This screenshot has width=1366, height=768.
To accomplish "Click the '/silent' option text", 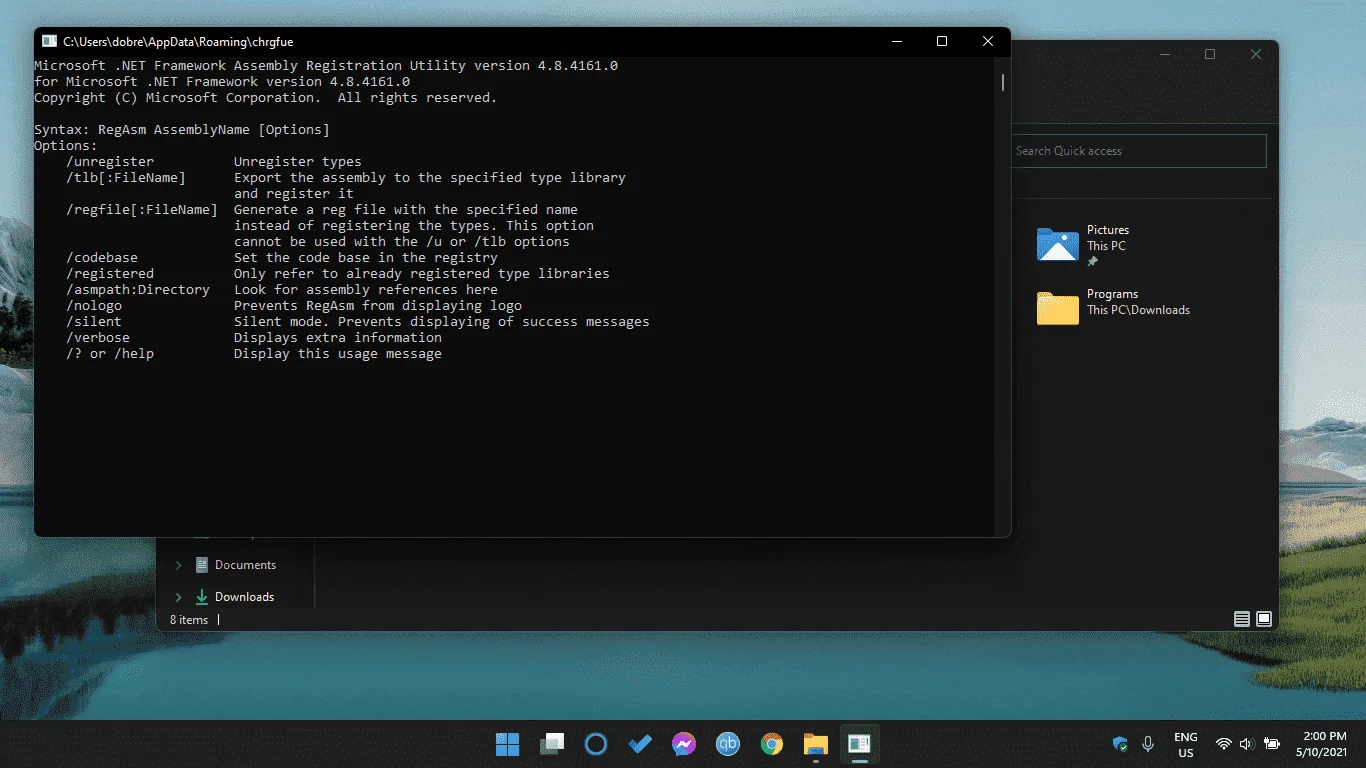I will click(94, 321).
